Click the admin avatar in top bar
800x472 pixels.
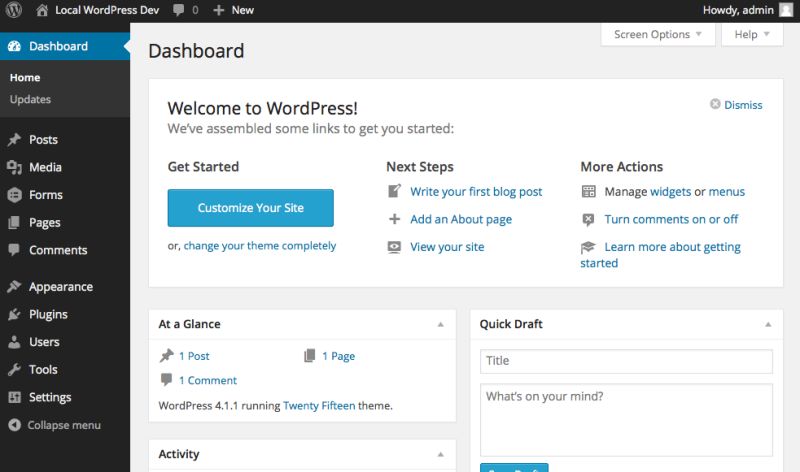coord(786,10)
